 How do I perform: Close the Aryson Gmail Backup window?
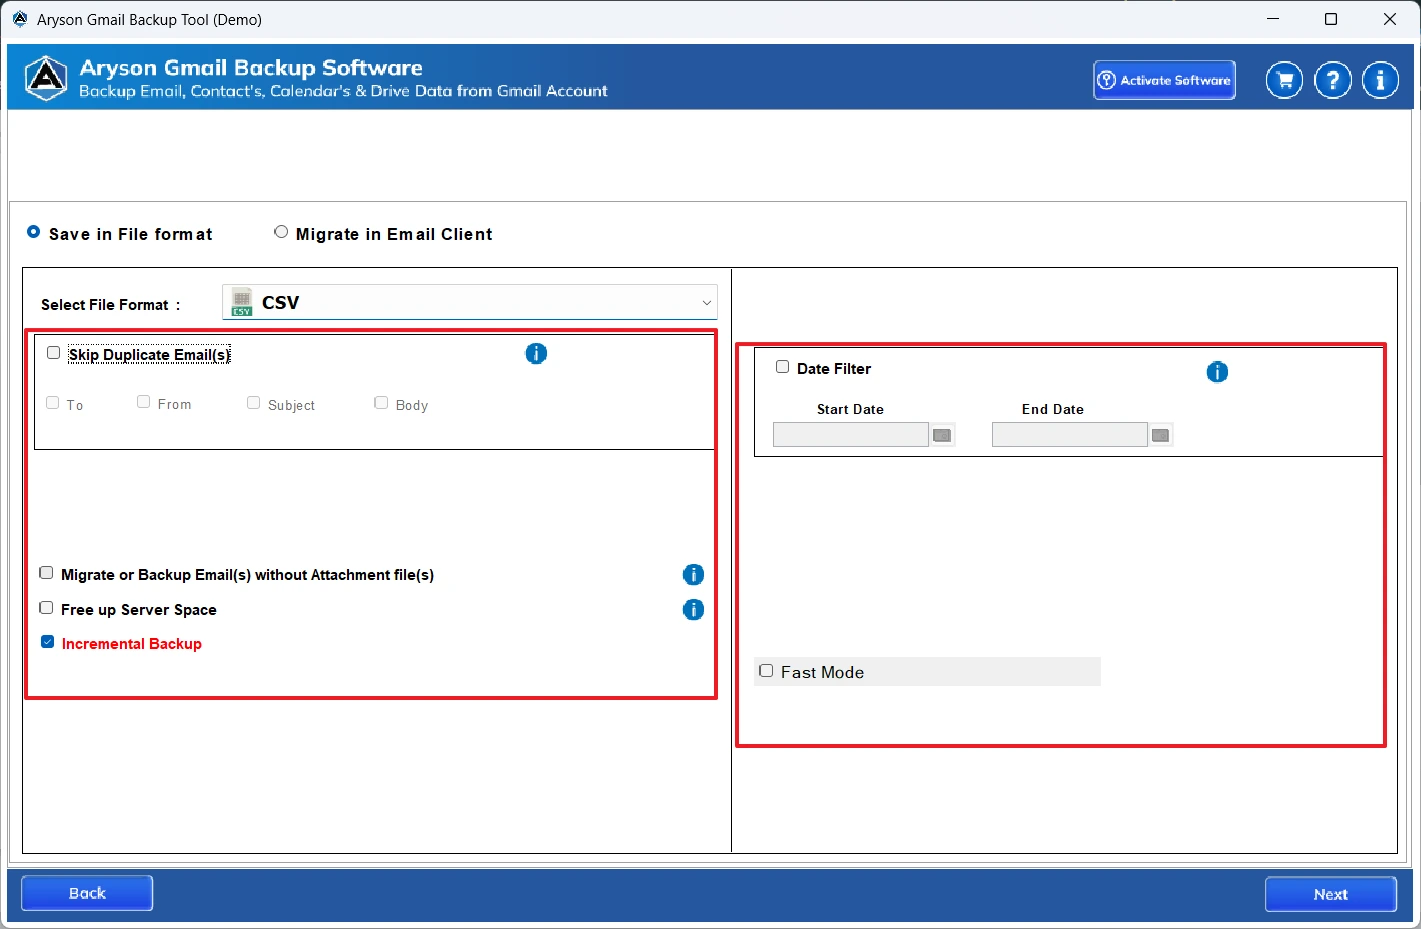pos(1390,19)
